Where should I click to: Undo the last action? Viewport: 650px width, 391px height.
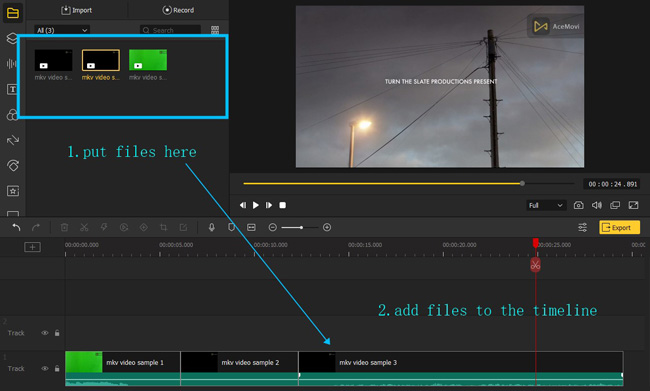pyautogui.click(x=16, y=227)
